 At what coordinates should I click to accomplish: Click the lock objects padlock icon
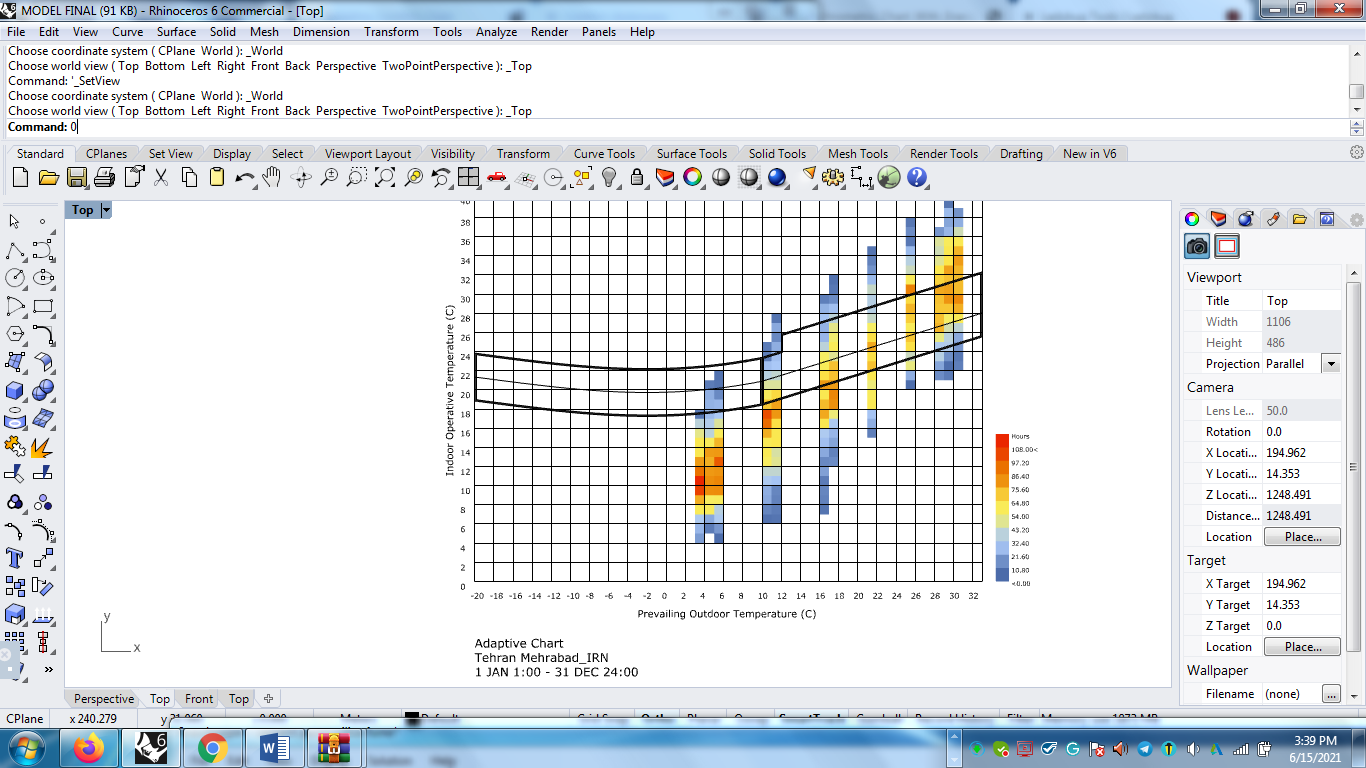tap(637, 178)
